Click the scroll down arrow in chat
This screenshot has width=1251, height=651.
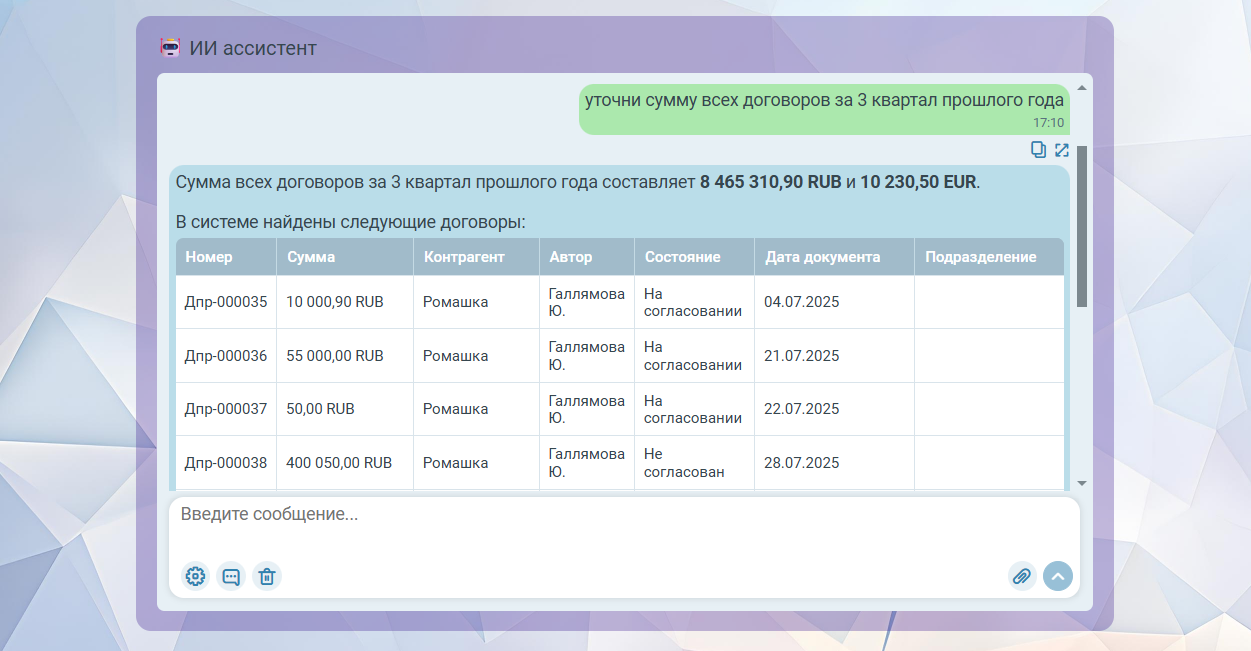1081,483
